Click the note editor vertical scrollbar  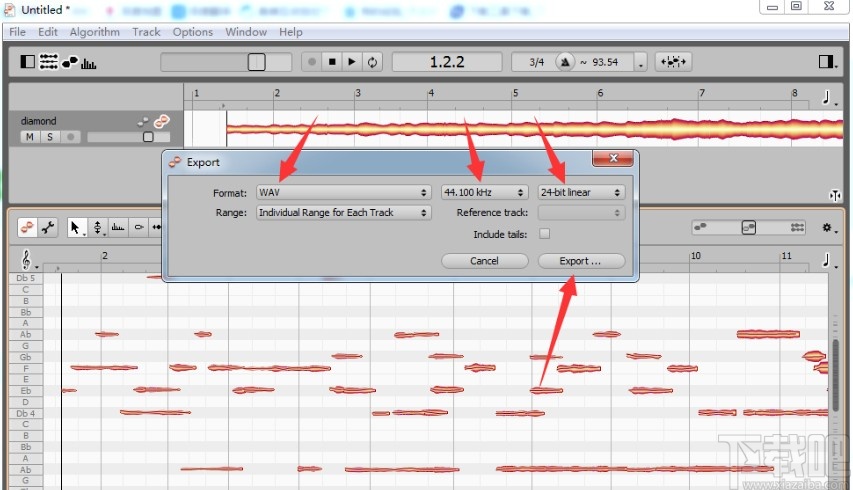(836, 375)
